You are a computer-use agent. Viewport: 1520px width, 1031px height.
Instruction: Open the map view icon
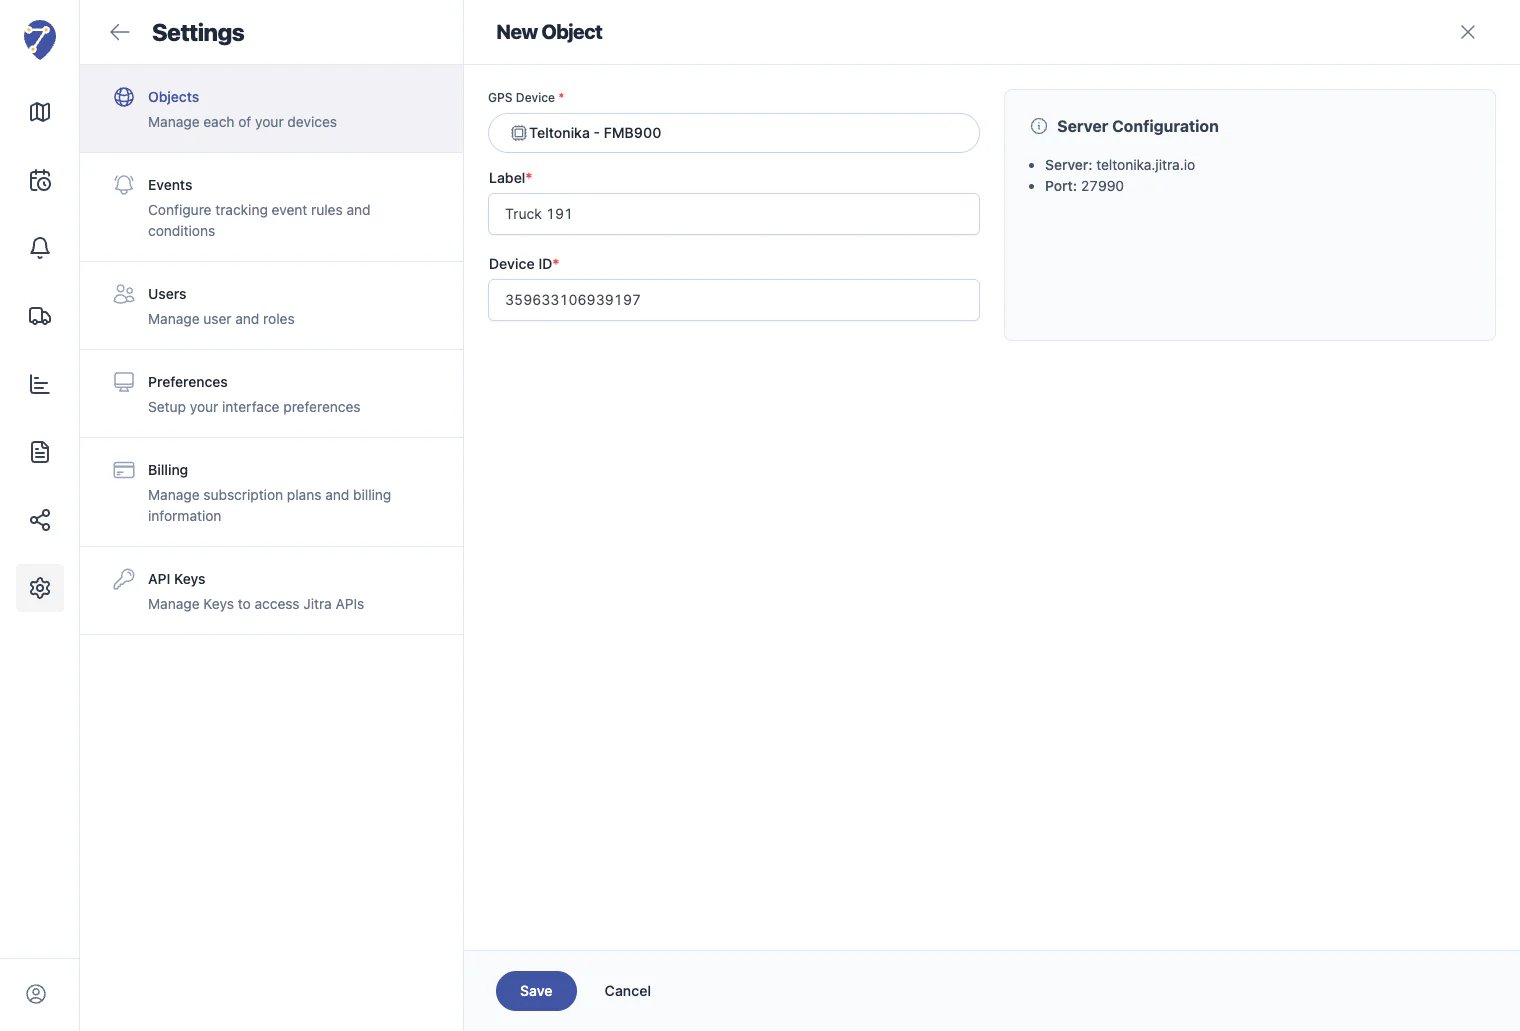point(40,112)
